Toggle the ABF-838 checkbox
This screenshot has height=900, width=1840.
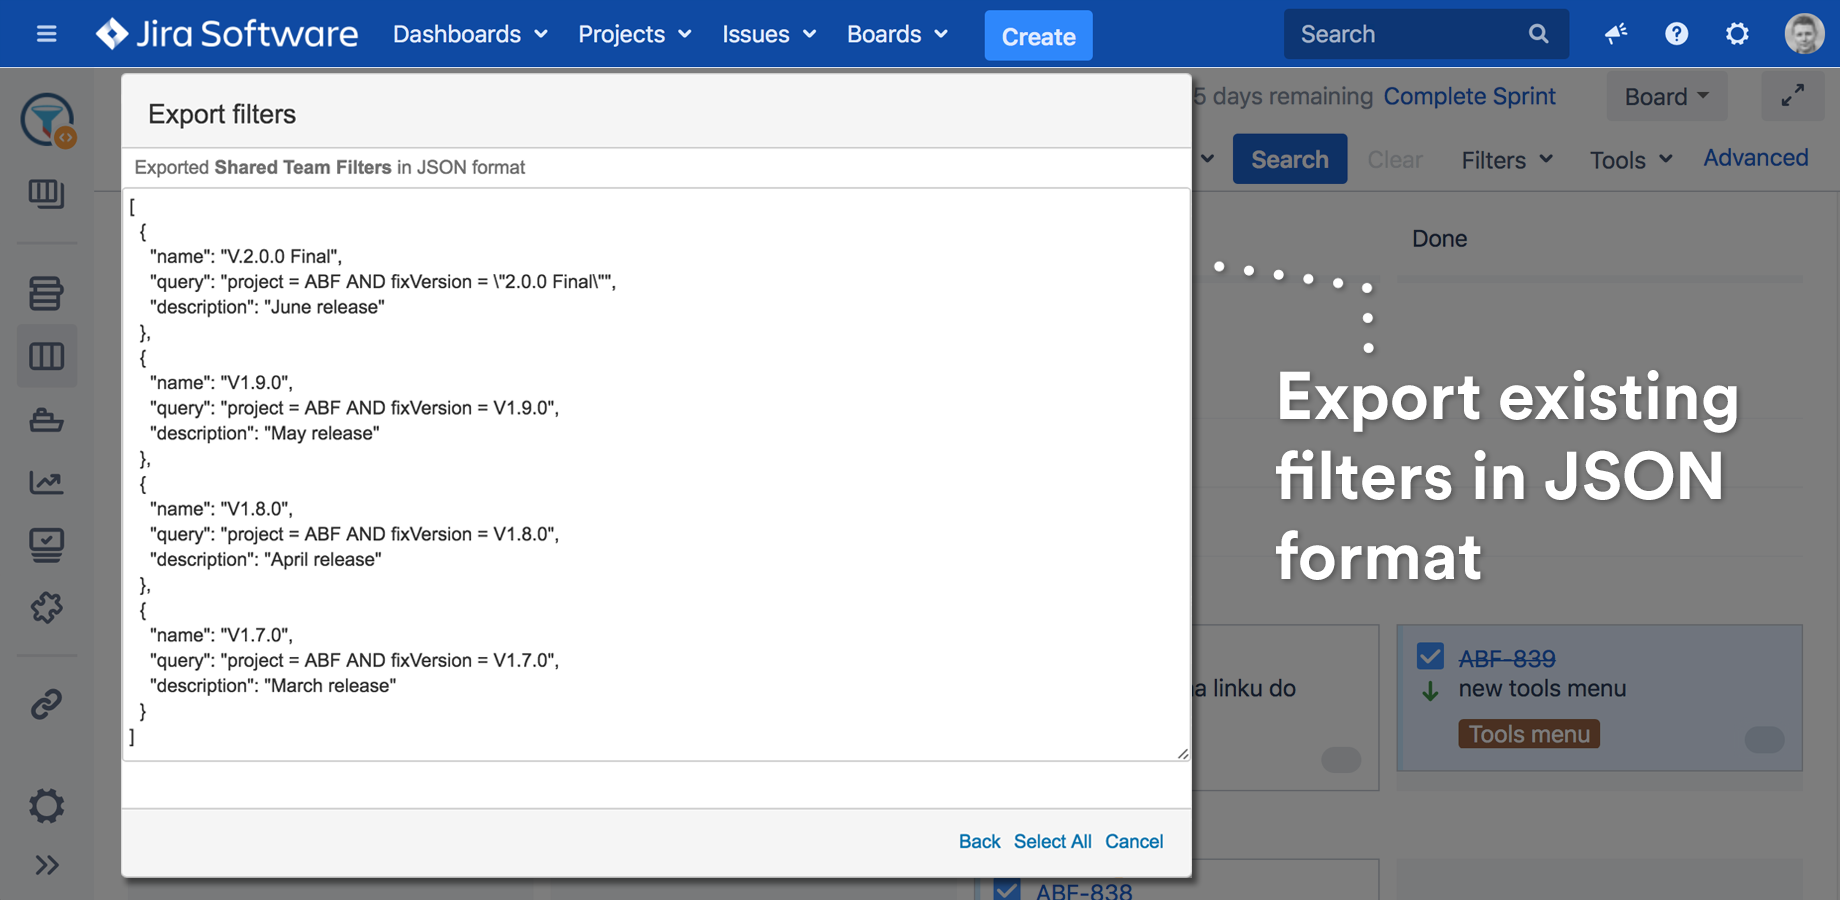1007,889
